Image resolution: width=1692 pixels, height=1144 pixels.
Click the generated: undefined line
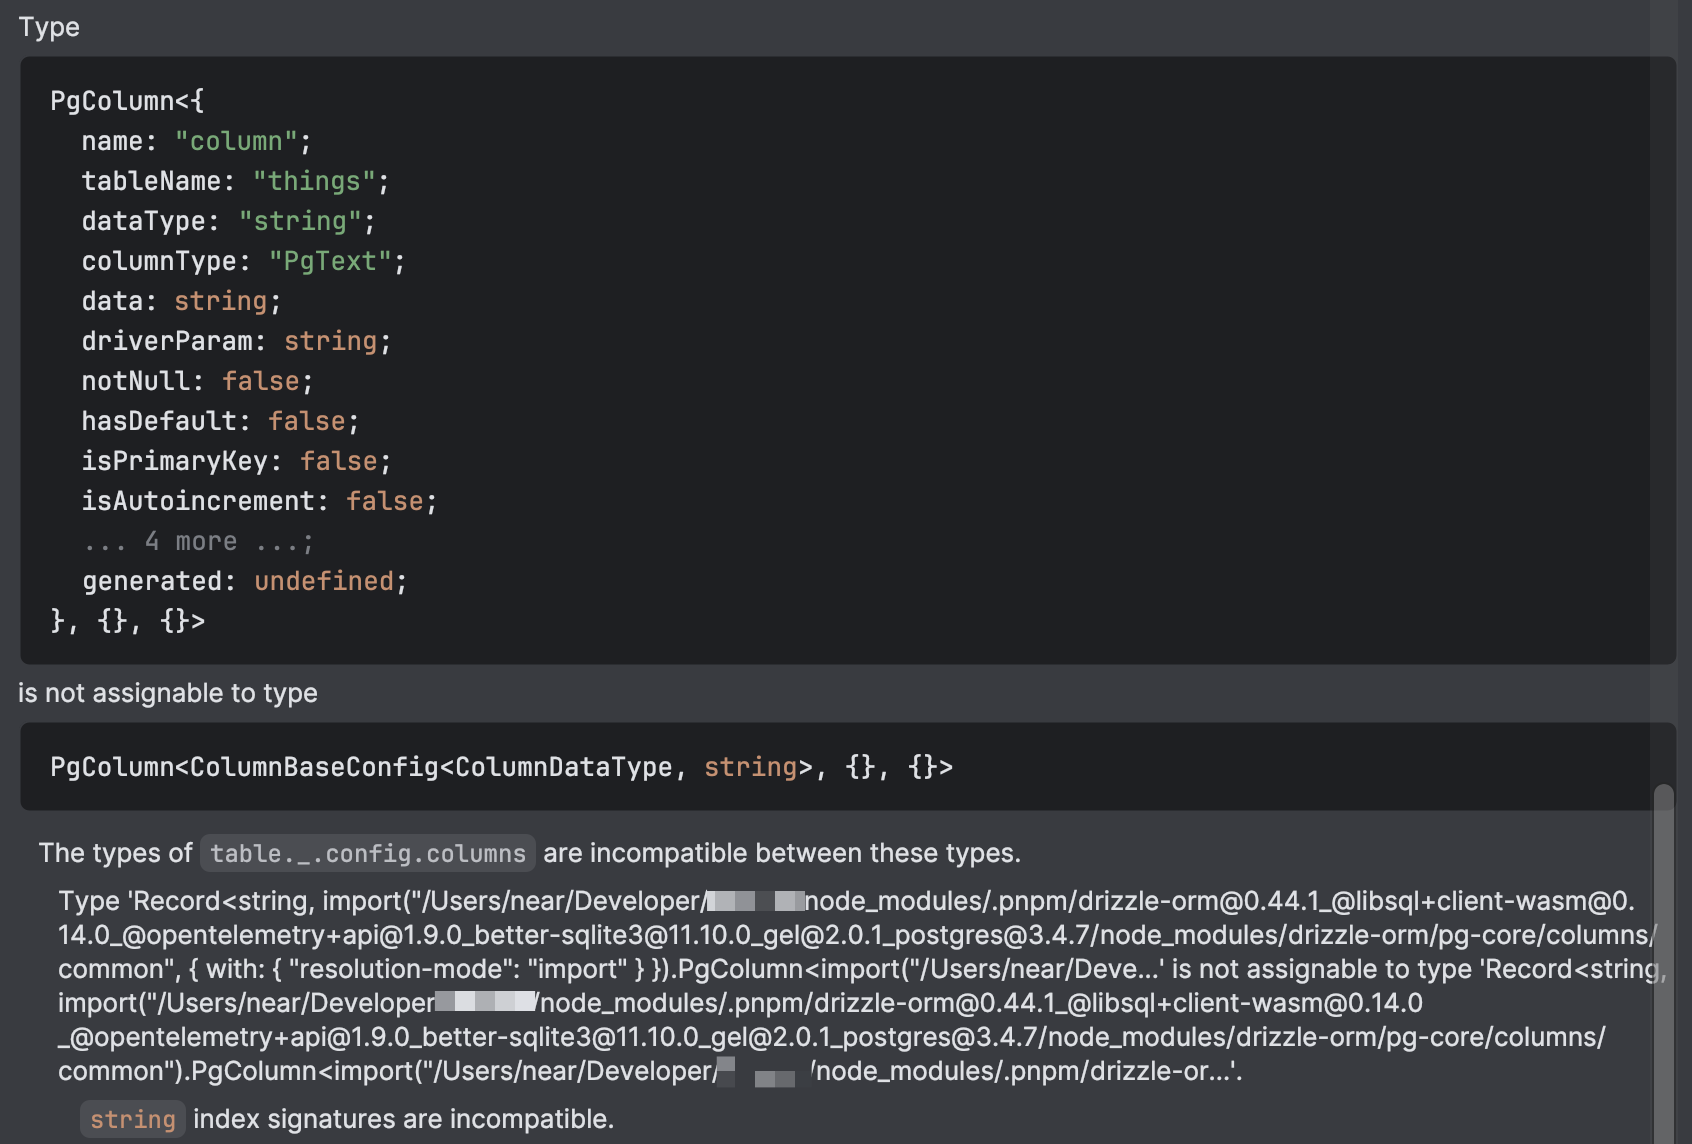(243, 580)
